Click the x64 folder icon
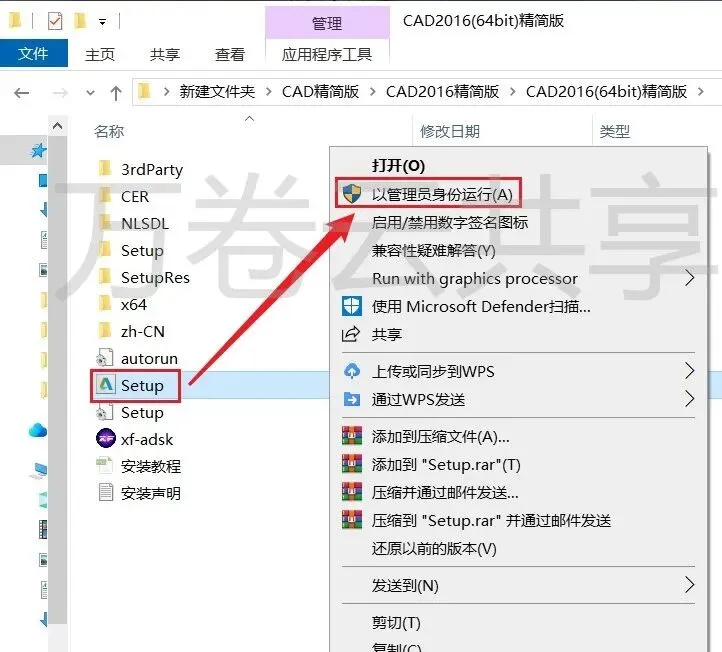Image resolution: width=722 pixels, height=652 pixels. (x=105, y=304)
